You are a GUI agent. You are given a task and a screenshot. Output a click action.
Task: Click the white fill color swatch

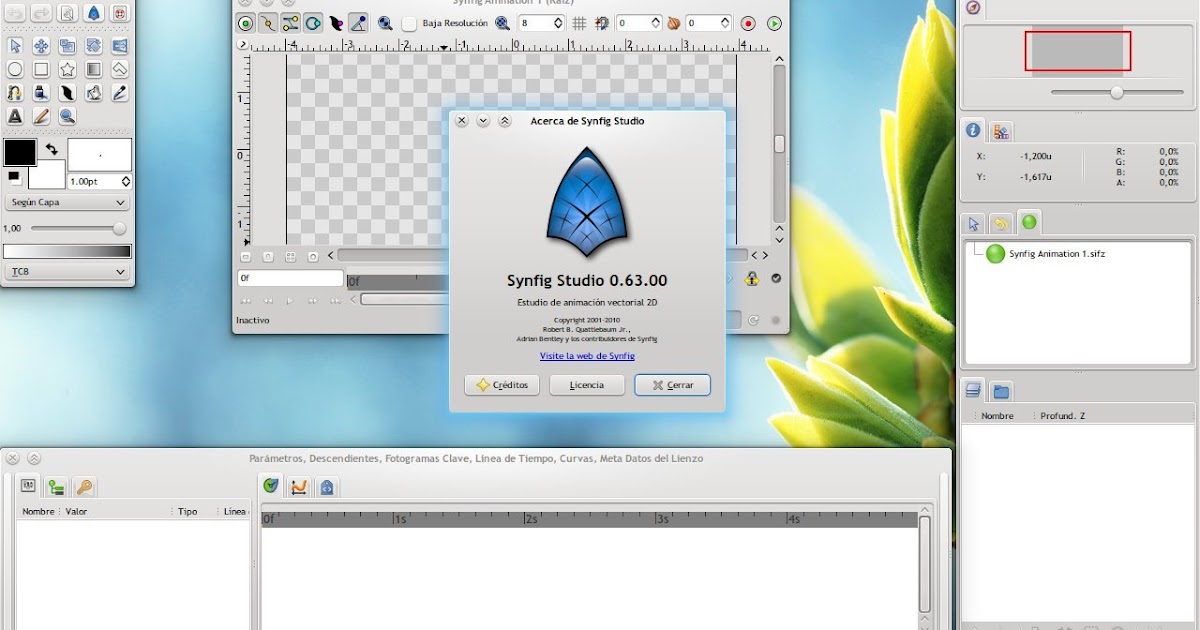tap(47, 177)
